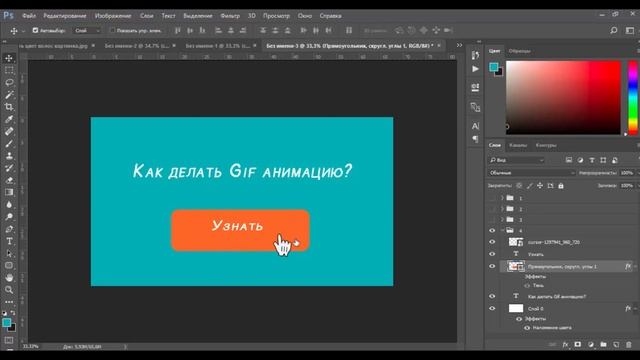Select the Brush tool
Screen dimensions: 640x360
[x=9, y=144]
